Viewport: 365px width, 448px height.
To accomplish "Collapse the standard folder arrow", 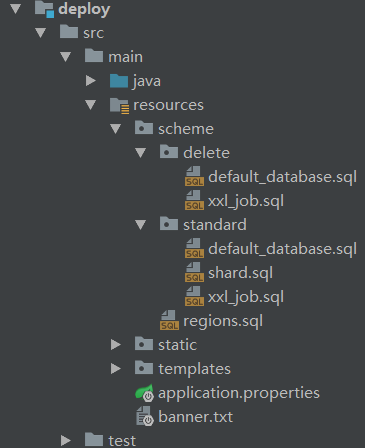I will 140,225.
